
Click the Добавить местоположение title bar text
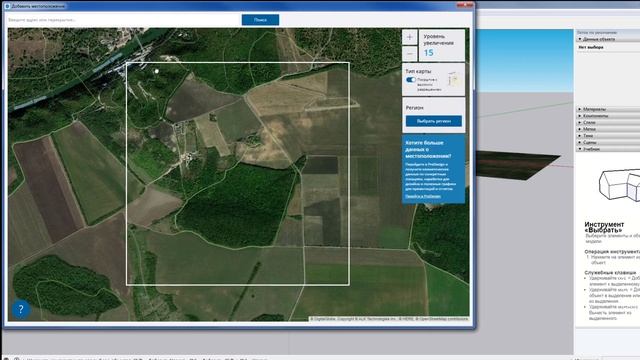tap(38, 6)
